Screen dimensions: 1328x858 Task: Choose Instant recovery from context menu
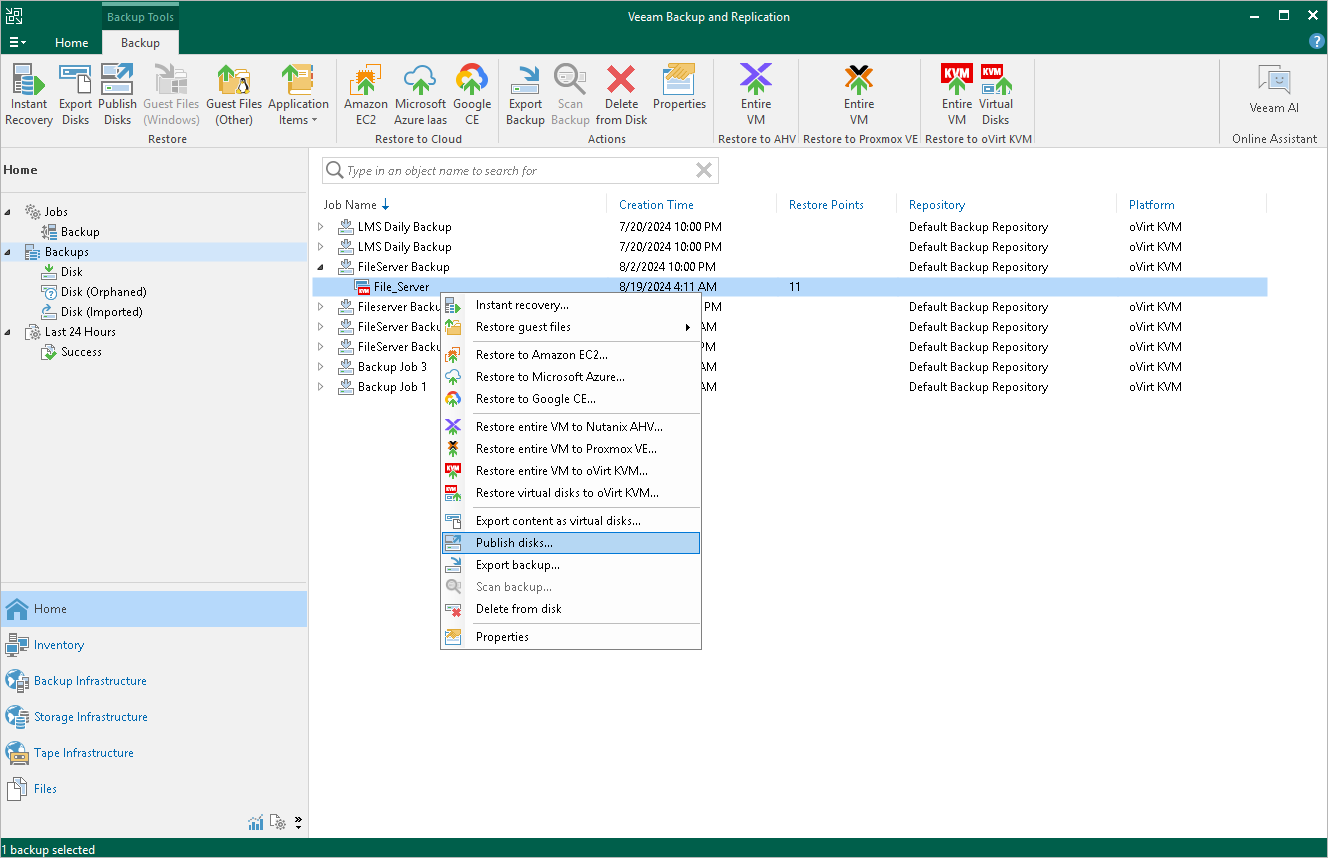[x=571, y=305]
